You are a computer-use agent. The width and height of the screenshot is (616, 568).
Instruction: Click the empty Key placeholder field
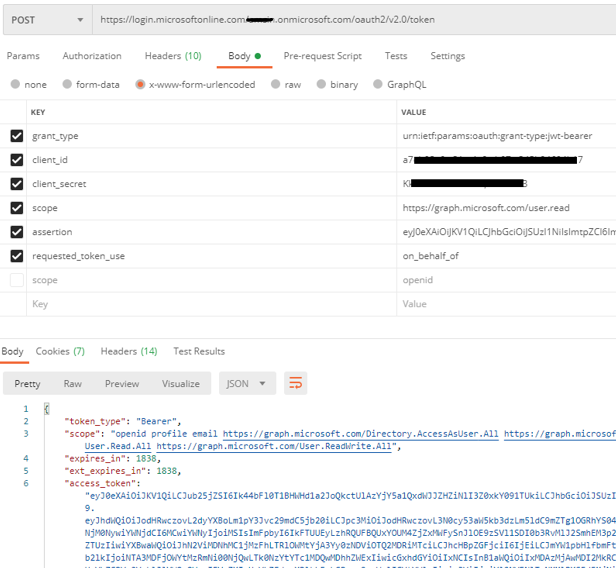tap(211, 304)
